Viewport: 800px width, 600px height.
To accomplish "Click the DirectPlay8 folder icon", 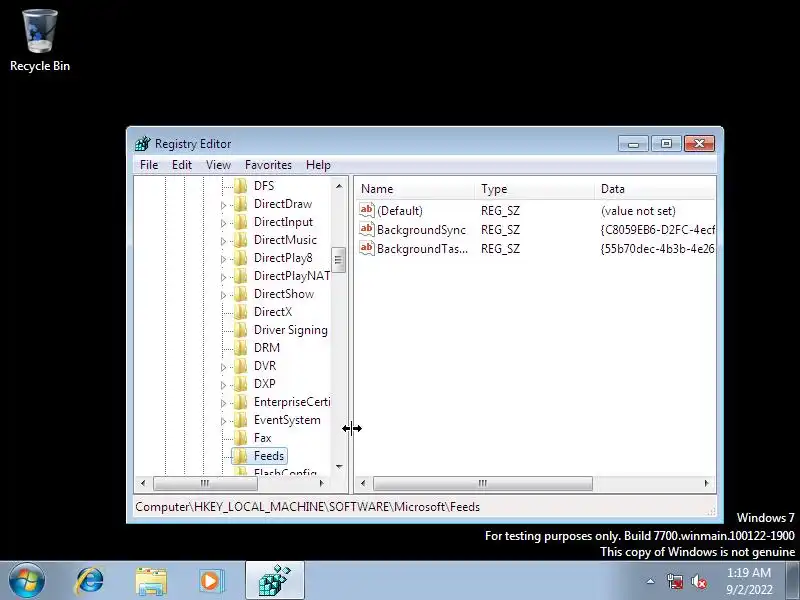I will 240,258.
